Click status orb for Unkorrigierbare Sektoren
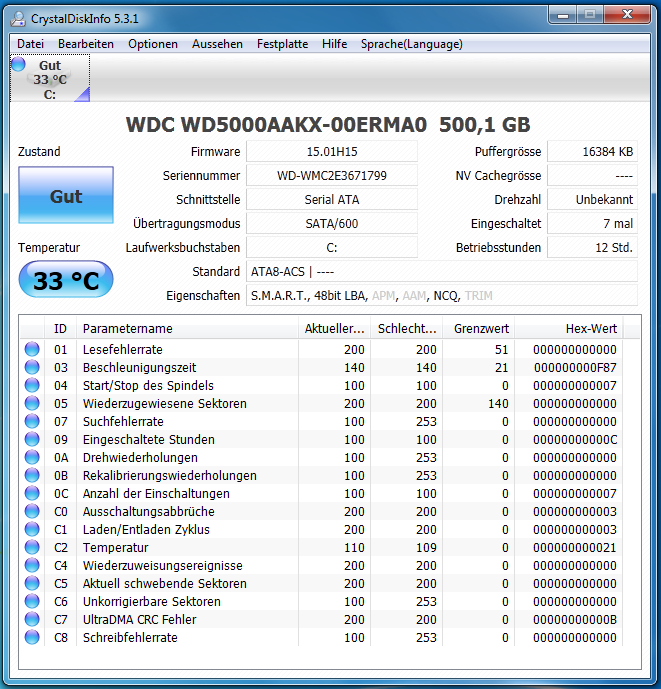The width and height of the screenshot is (661, 689). [x=32, y=602]
